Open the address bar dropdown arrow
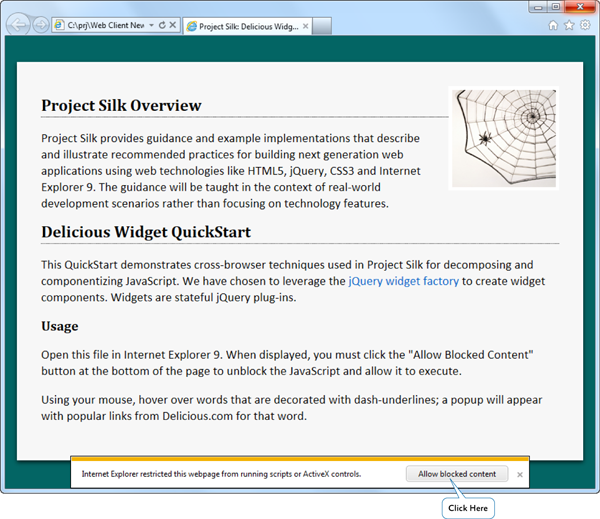This screenshot has width=600, height=519. tap(152, 25)
